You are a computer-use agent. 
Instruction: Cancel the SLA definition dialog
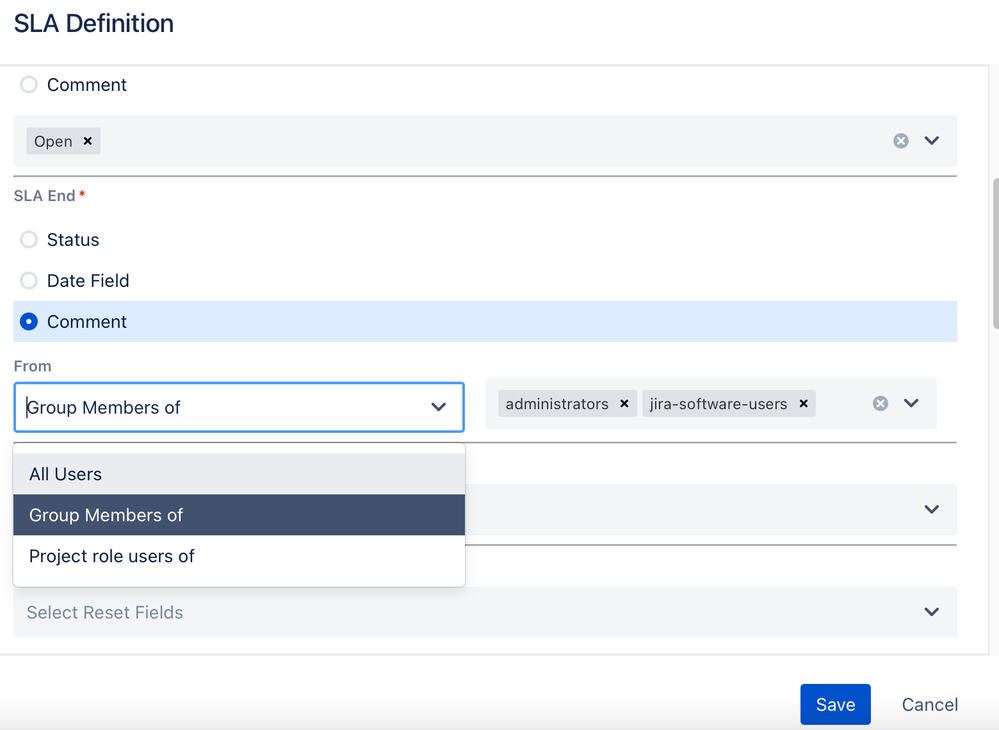pyautogui.click(x=929, y=704)
